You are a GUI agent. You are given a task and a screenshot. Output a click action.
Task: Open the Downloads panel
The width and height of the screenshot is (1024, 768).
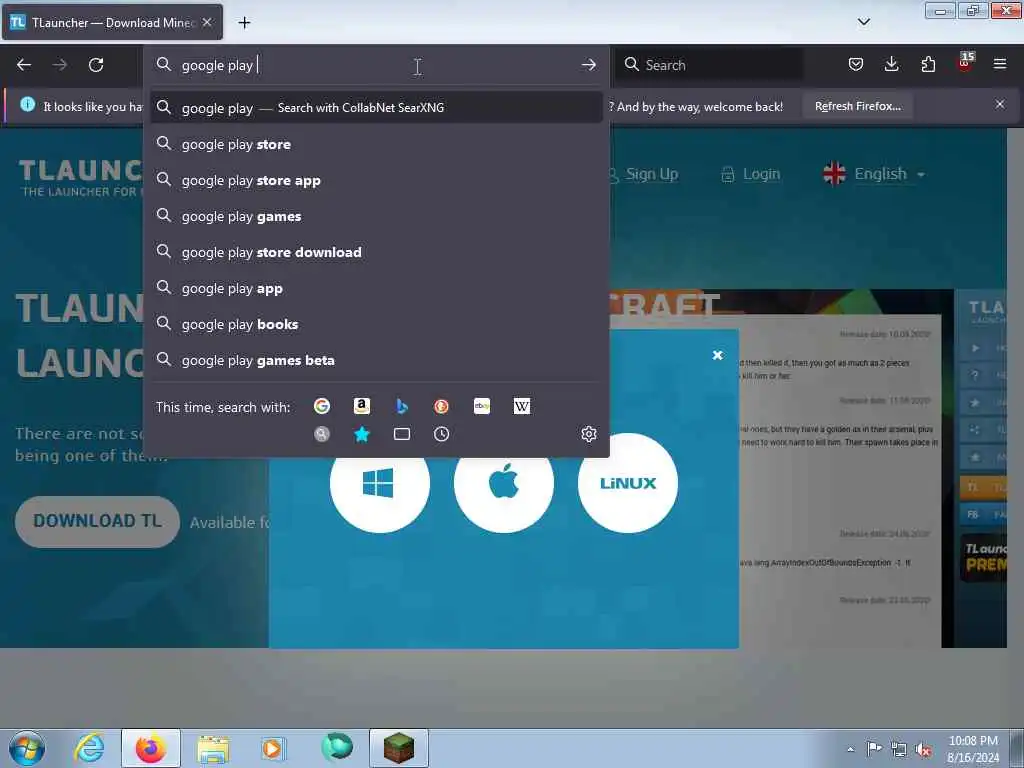(891, 64)
